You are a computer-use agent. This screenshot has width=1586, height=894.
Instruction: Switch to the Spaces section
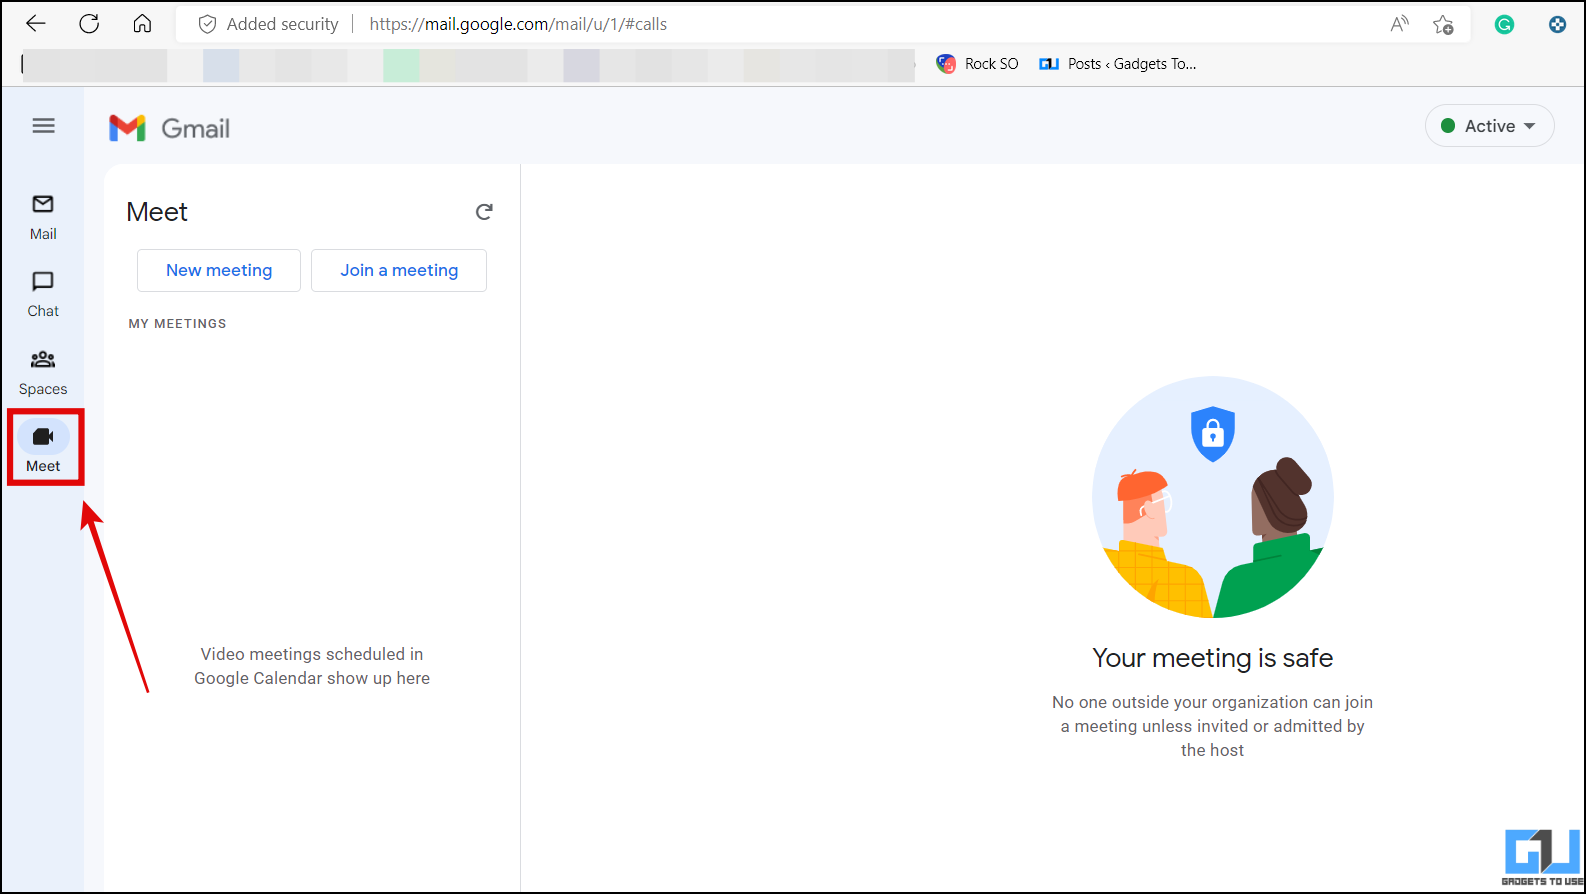43,372
